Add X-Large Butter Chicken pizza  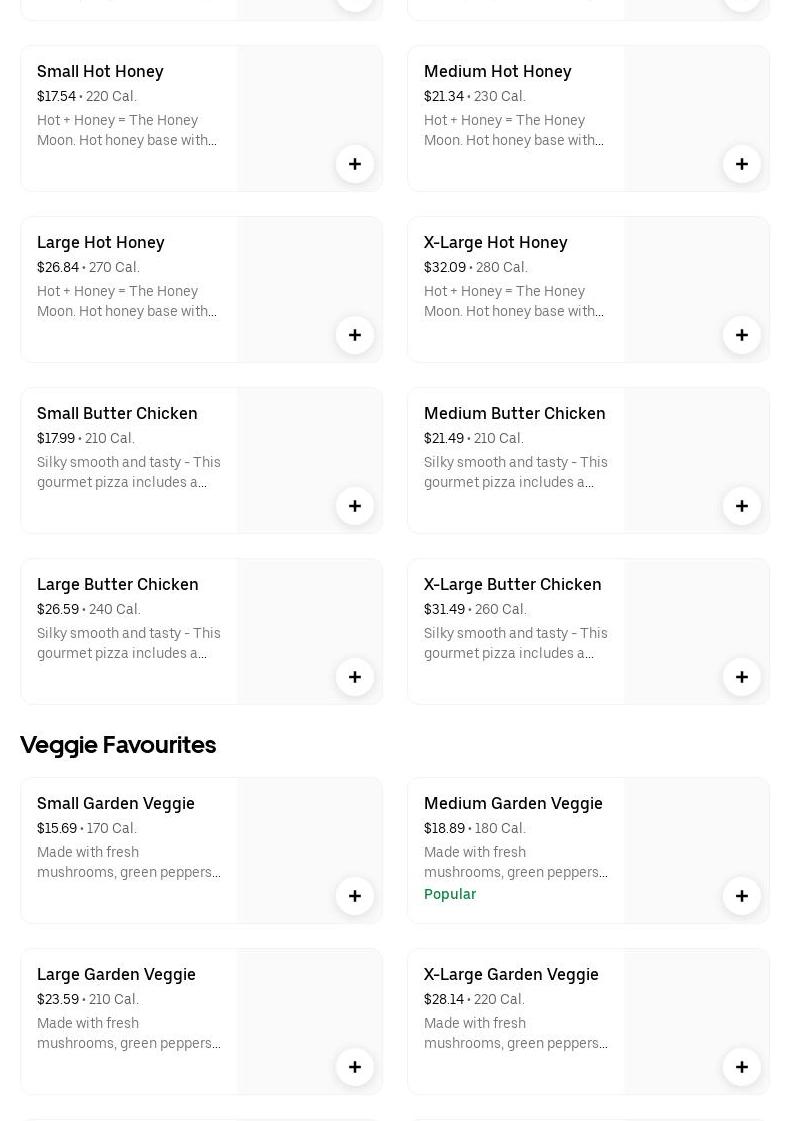(742, 677)
